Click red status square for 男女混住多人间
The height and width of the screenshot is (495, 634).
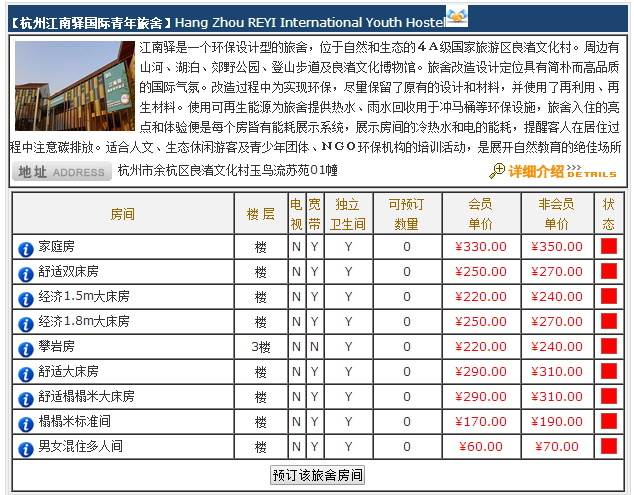[x=609, y=446]
